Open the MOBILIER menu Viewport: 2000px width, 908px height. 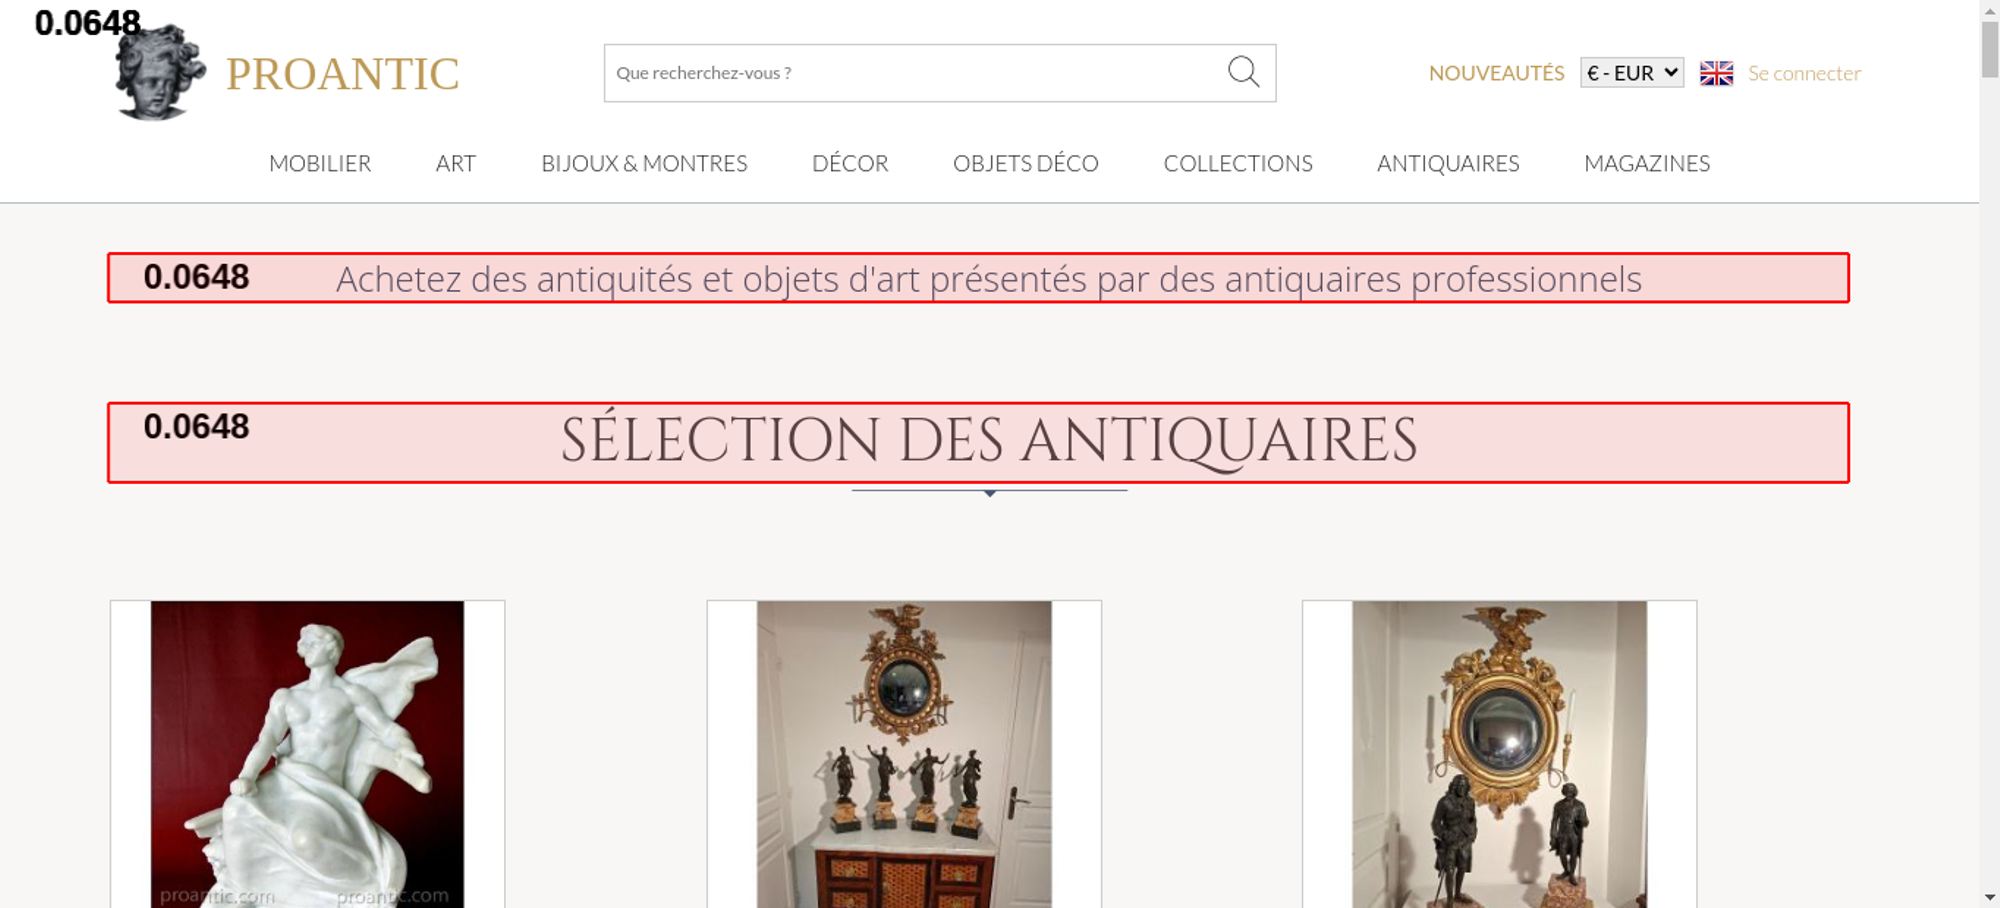click(x=320, y=163)
